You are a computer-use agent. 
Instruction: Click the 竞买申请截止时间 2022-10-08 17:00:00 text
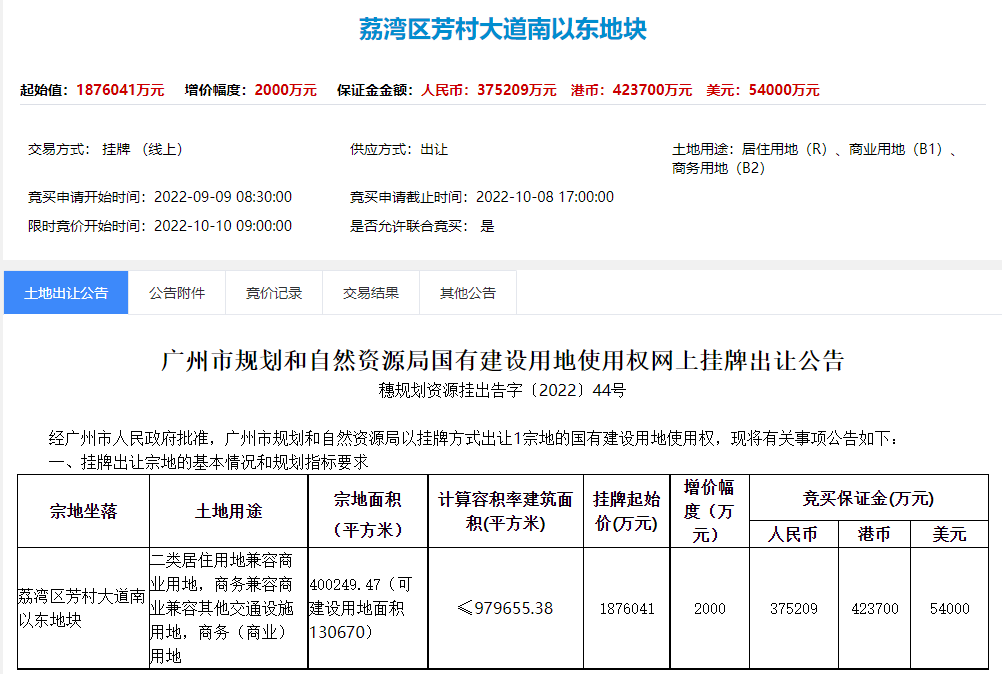pos(482,197)
